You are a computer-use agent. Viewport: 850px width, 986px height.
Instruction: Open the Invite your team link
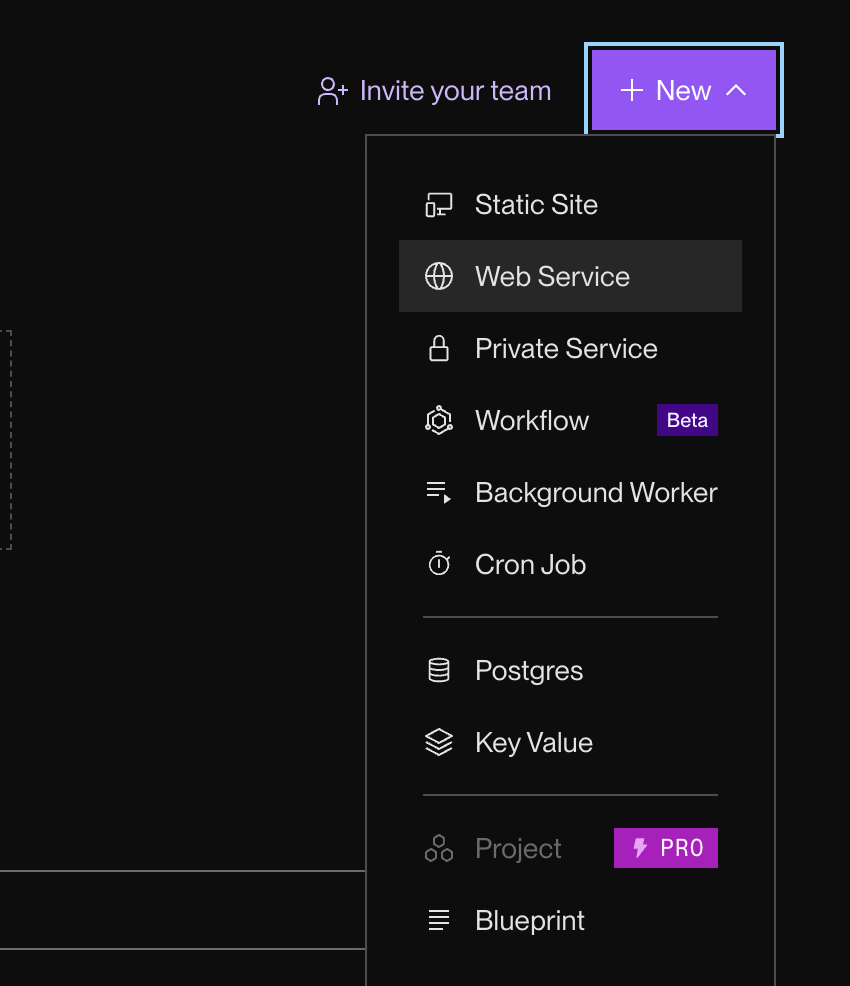[434, 91]
